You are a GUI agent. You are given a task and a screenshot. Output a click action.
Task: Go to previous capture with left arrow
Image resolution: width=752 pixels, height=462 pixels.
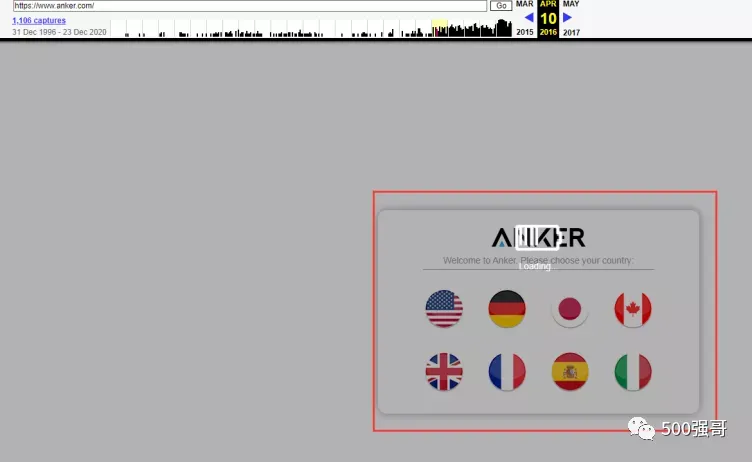[x=529, y=18]
